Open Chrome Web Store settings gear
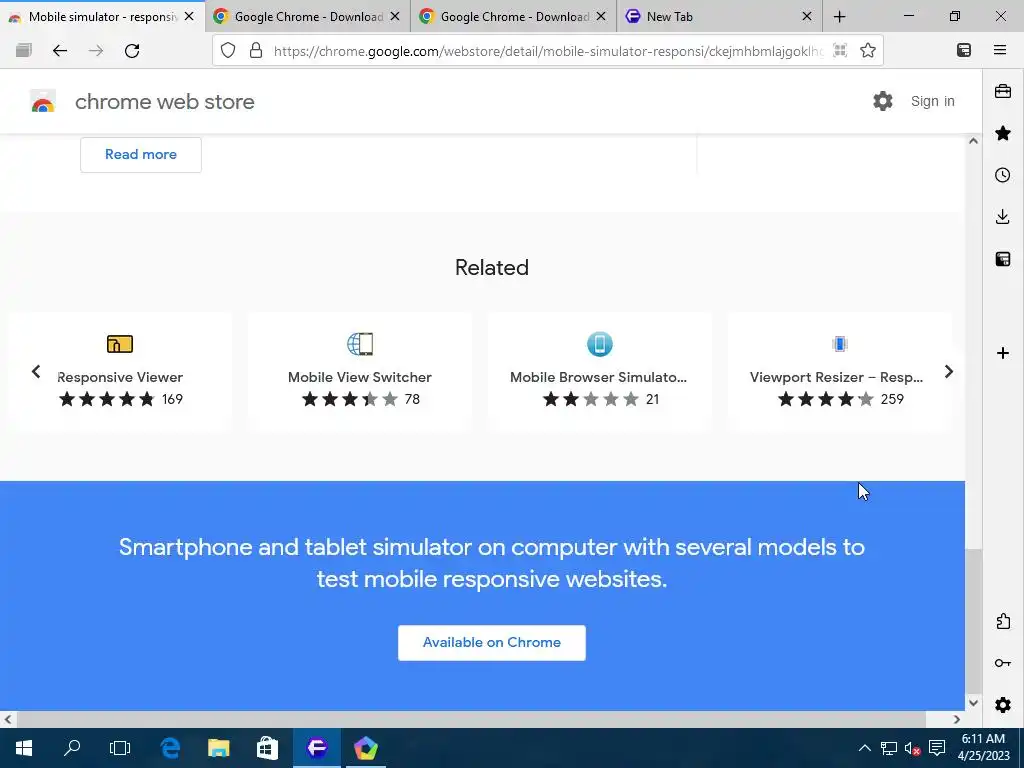 point(883,101)
